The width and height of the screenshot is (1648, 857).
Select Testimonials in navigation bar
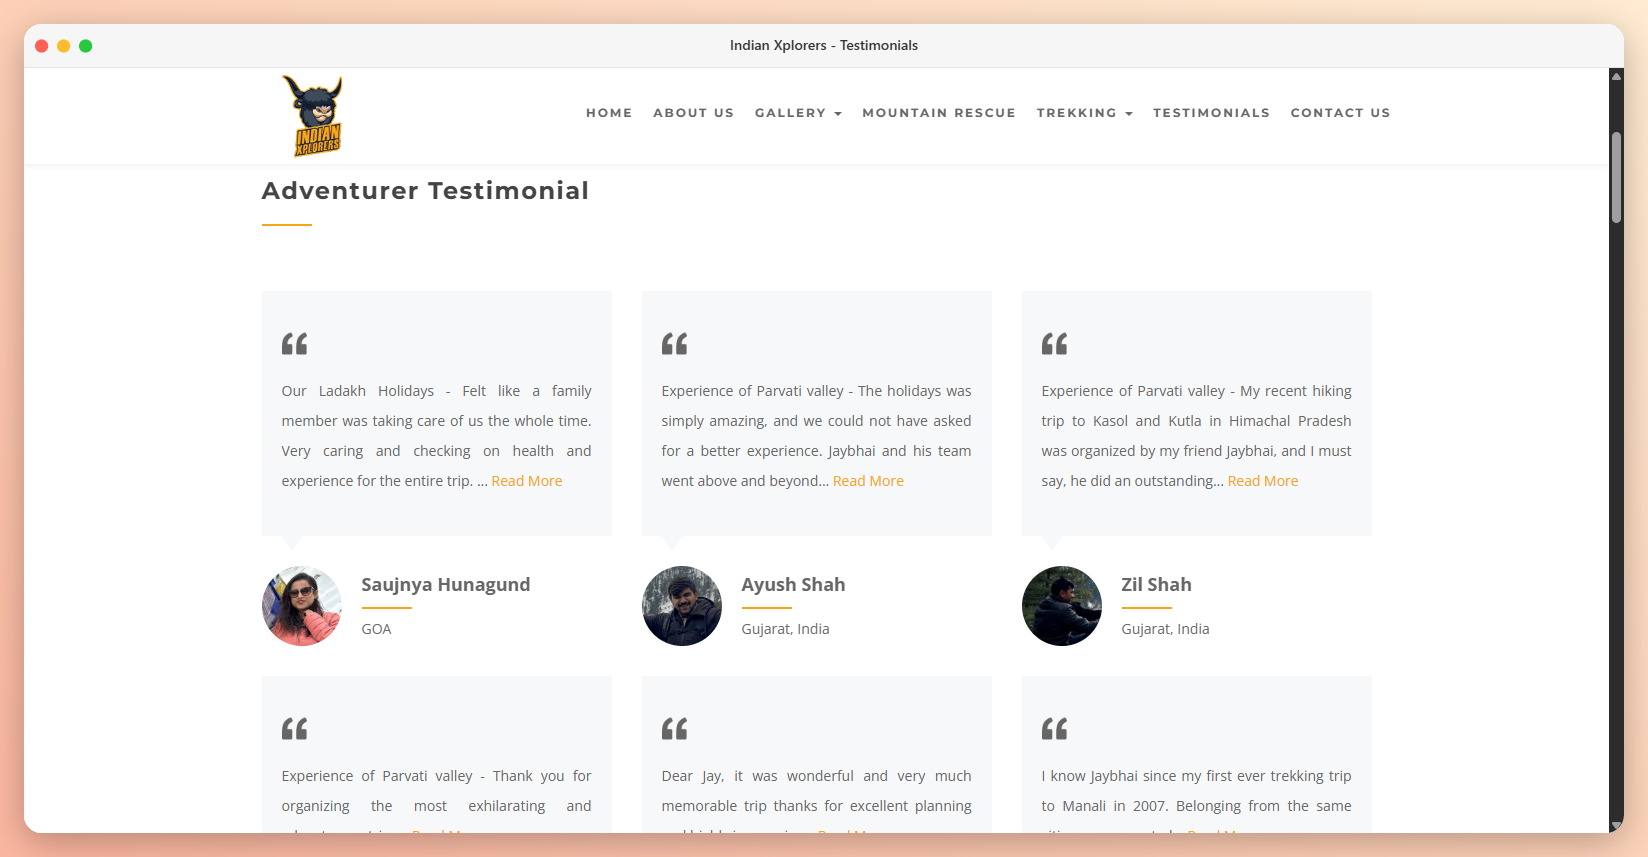pyautogui.click(x=1211, y=113)
